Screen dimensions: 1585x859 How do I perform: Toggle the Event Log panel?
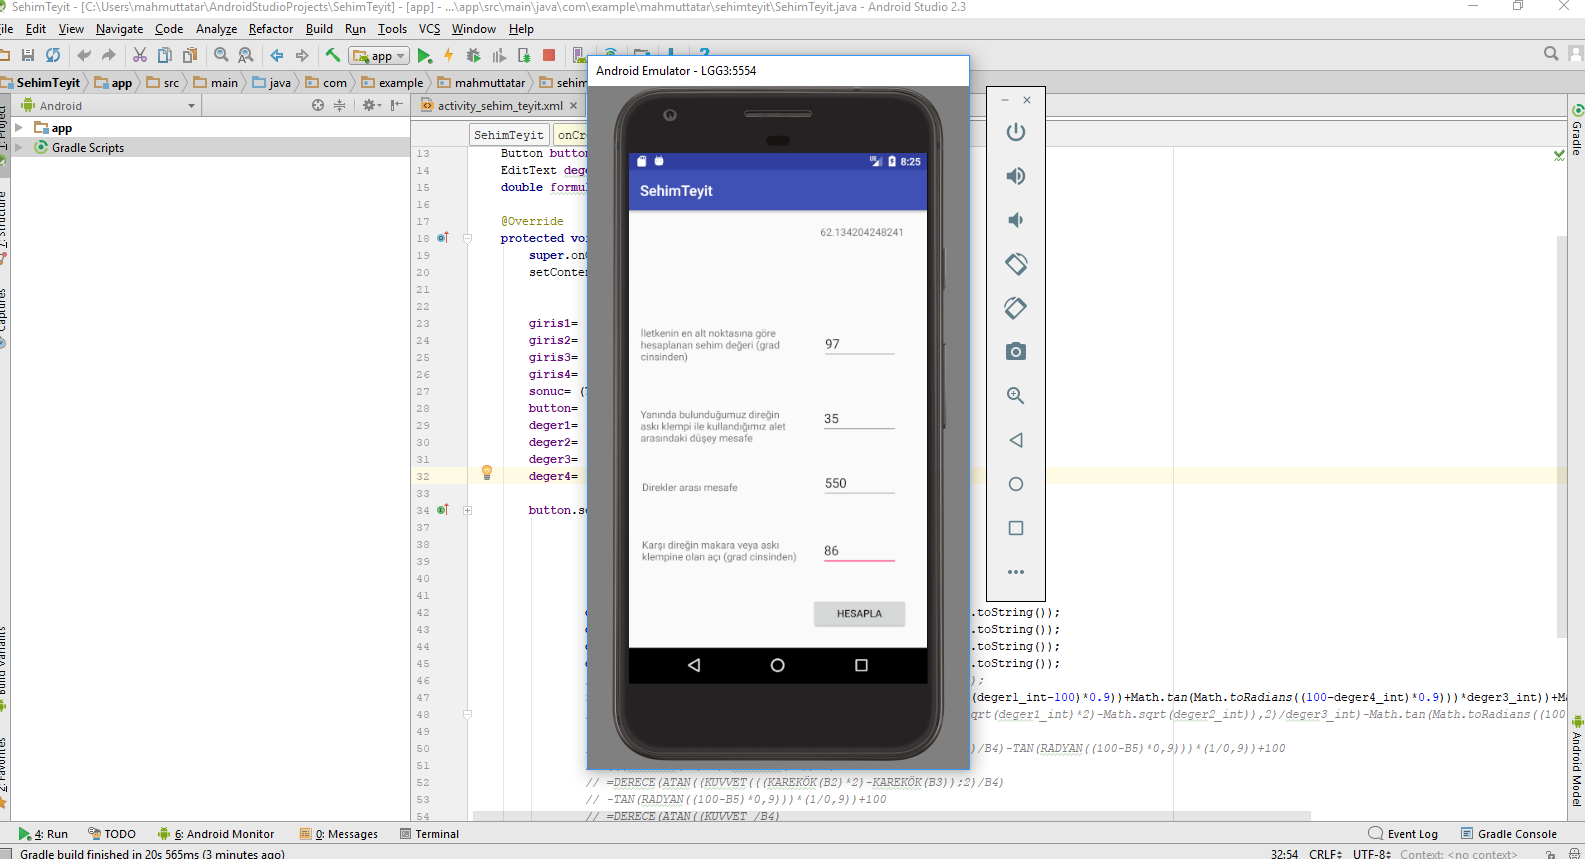point(1403,834)
